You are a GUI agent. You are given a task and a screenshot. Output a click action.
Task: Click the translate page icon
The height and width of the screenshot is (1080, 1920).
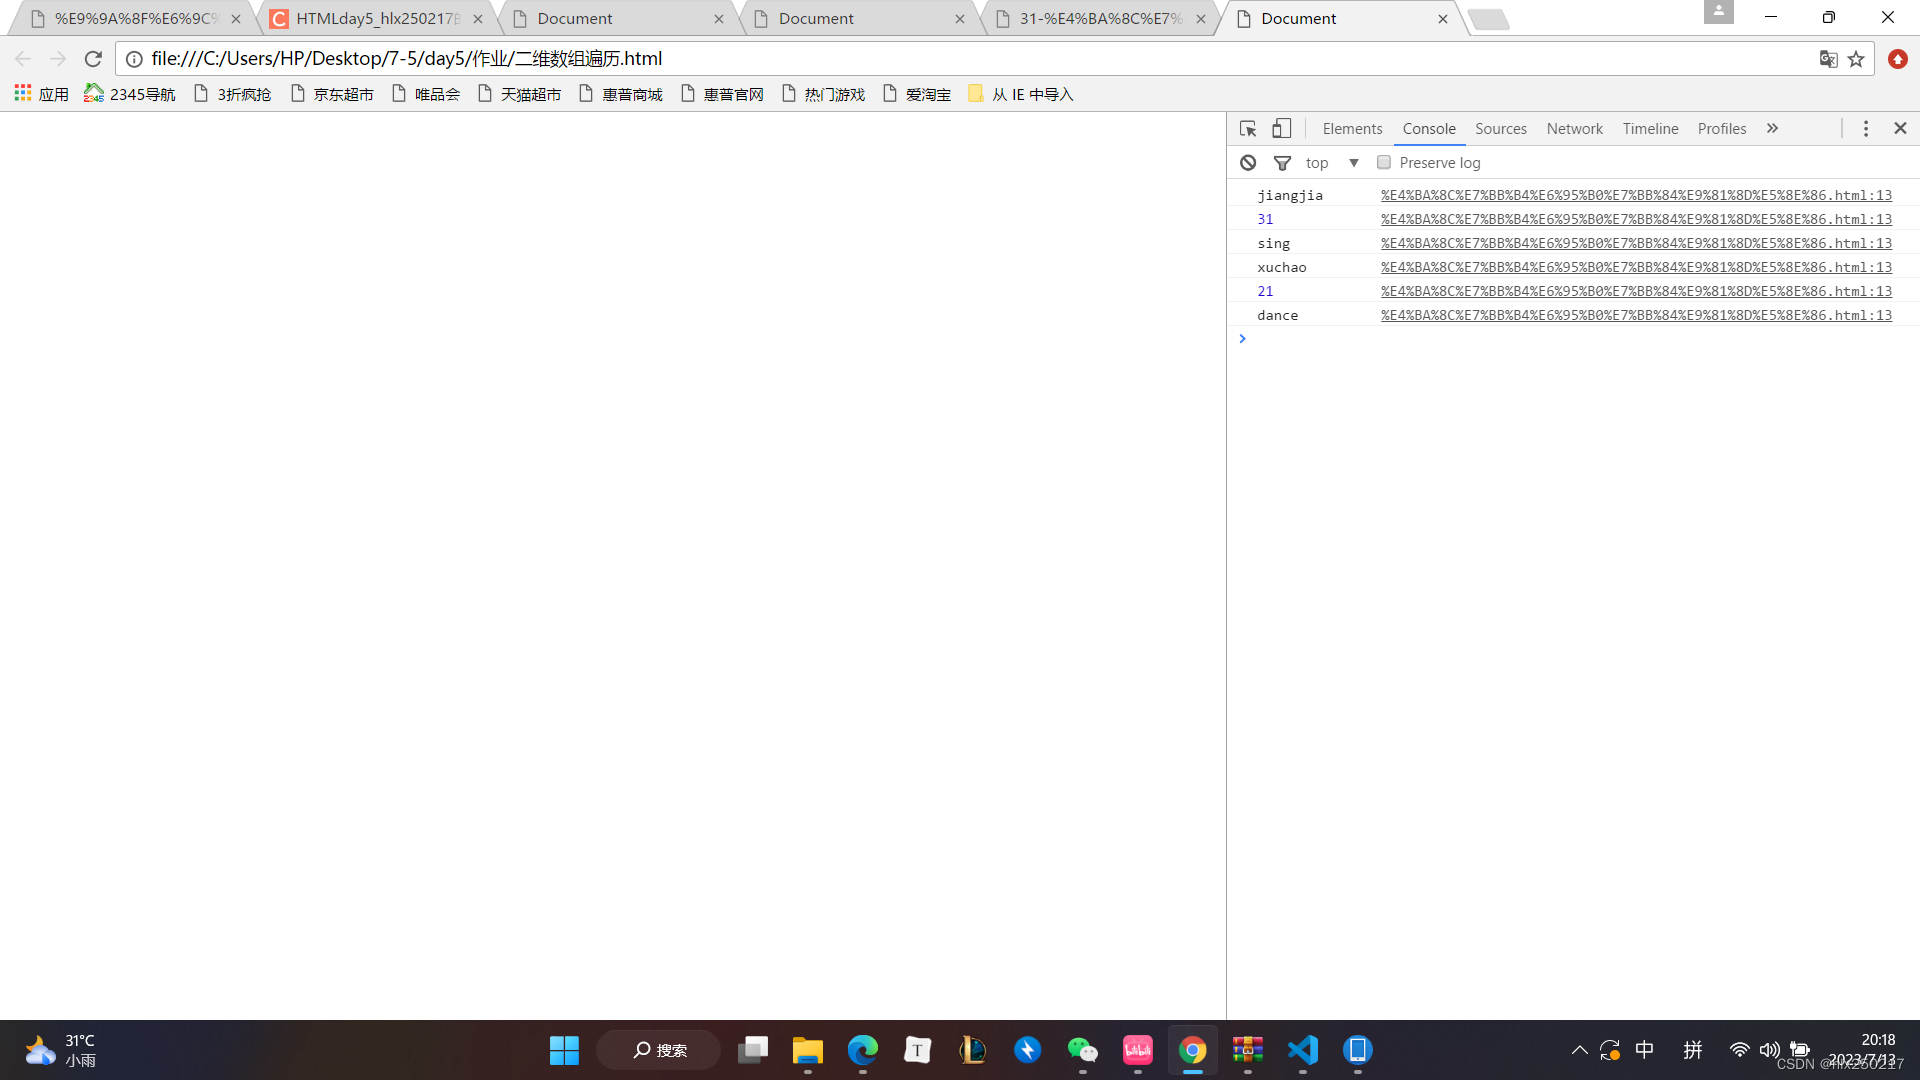[1828, 59]
